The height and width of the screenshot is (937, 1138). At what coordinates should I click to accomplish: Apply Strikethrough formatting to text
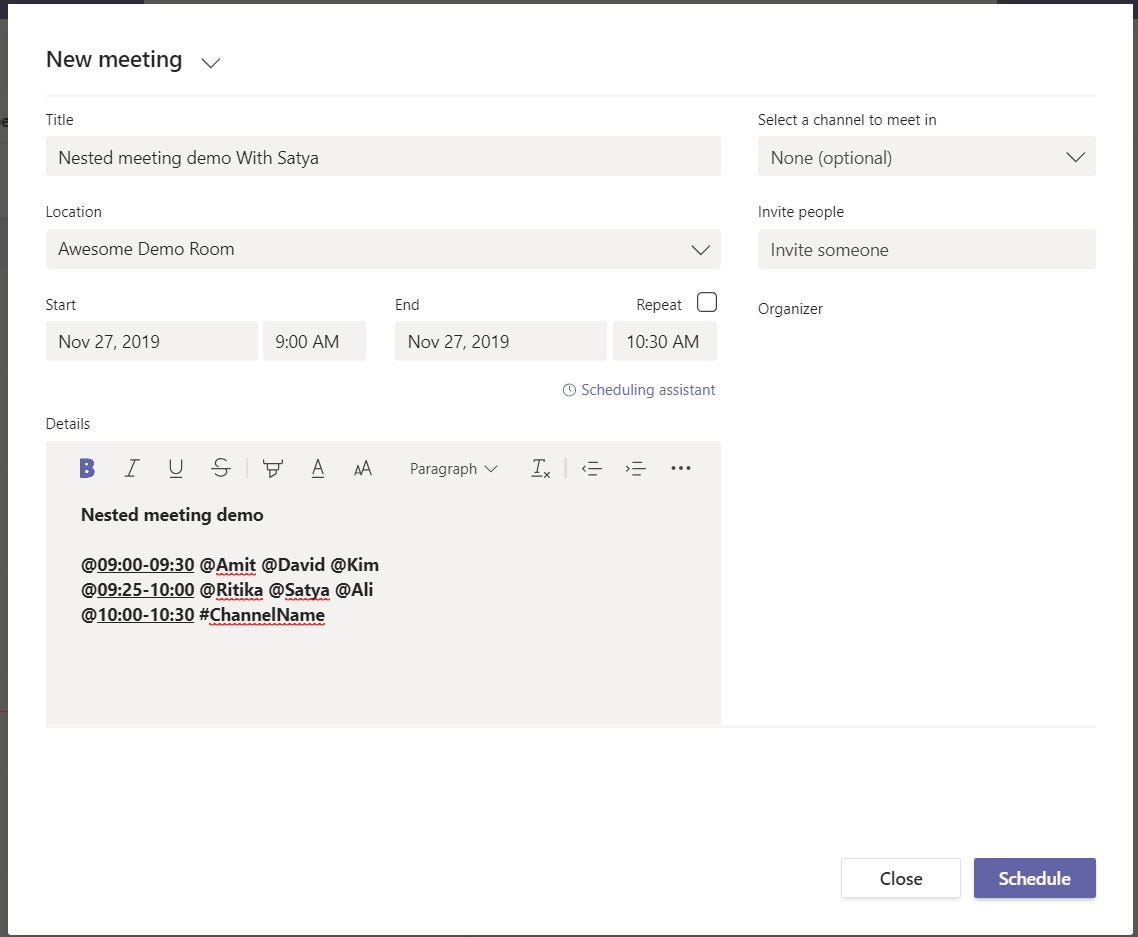coord(221,468)
